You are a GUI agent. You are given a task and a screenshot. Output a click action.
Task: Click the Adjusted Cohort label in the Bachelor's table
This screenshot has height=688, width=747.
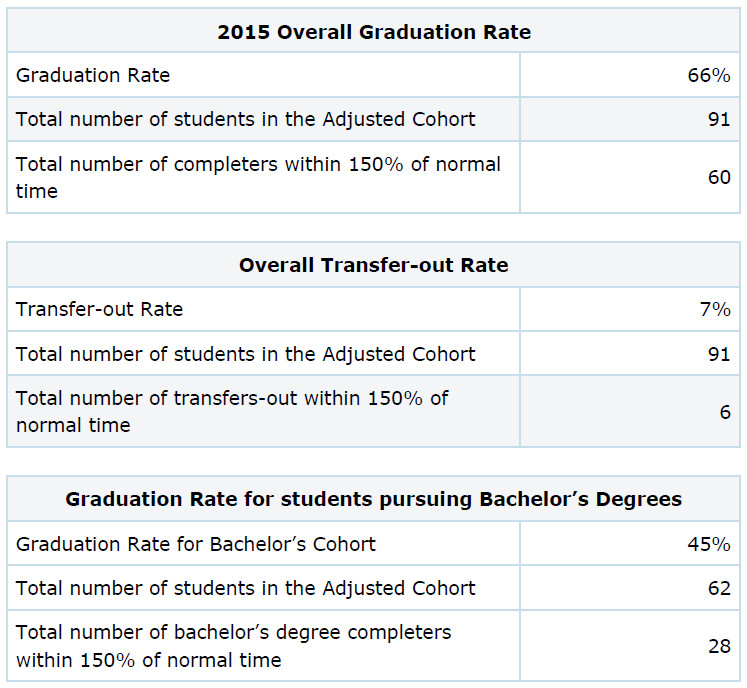pos(246,588)
